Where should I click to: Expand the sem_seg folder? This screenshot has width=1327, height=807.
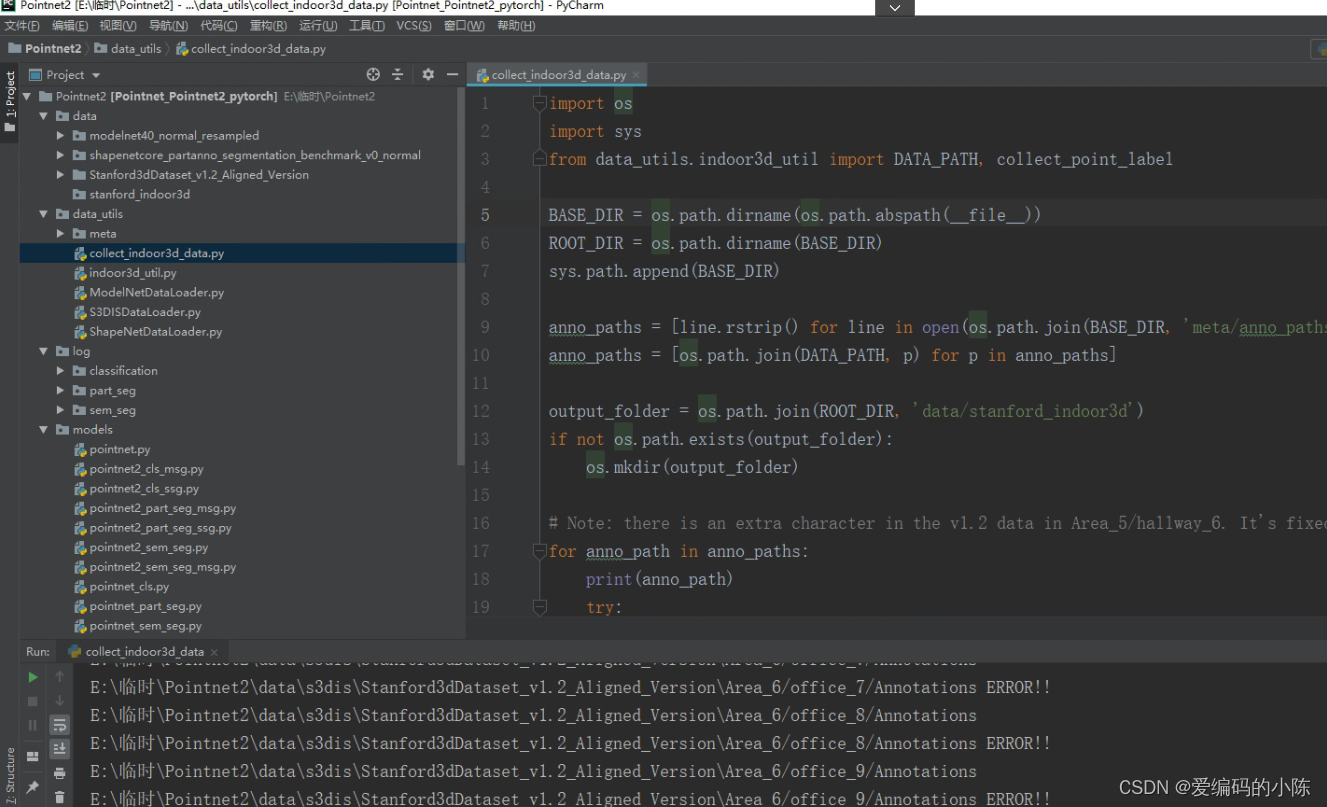coord(61,410)
